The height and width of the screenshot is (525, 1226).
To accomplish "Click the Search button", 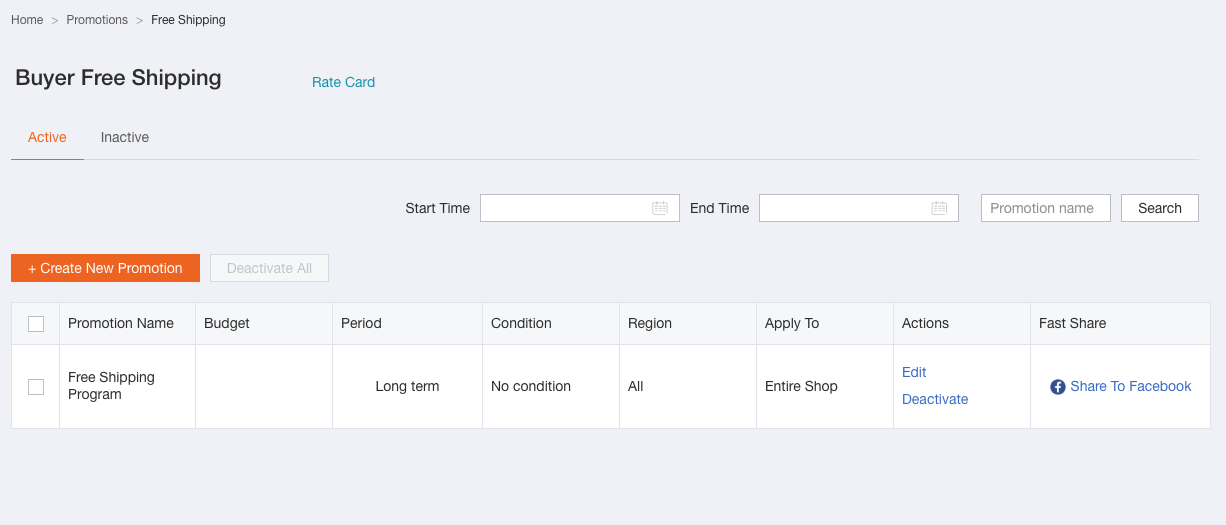I will point(1160,208).
